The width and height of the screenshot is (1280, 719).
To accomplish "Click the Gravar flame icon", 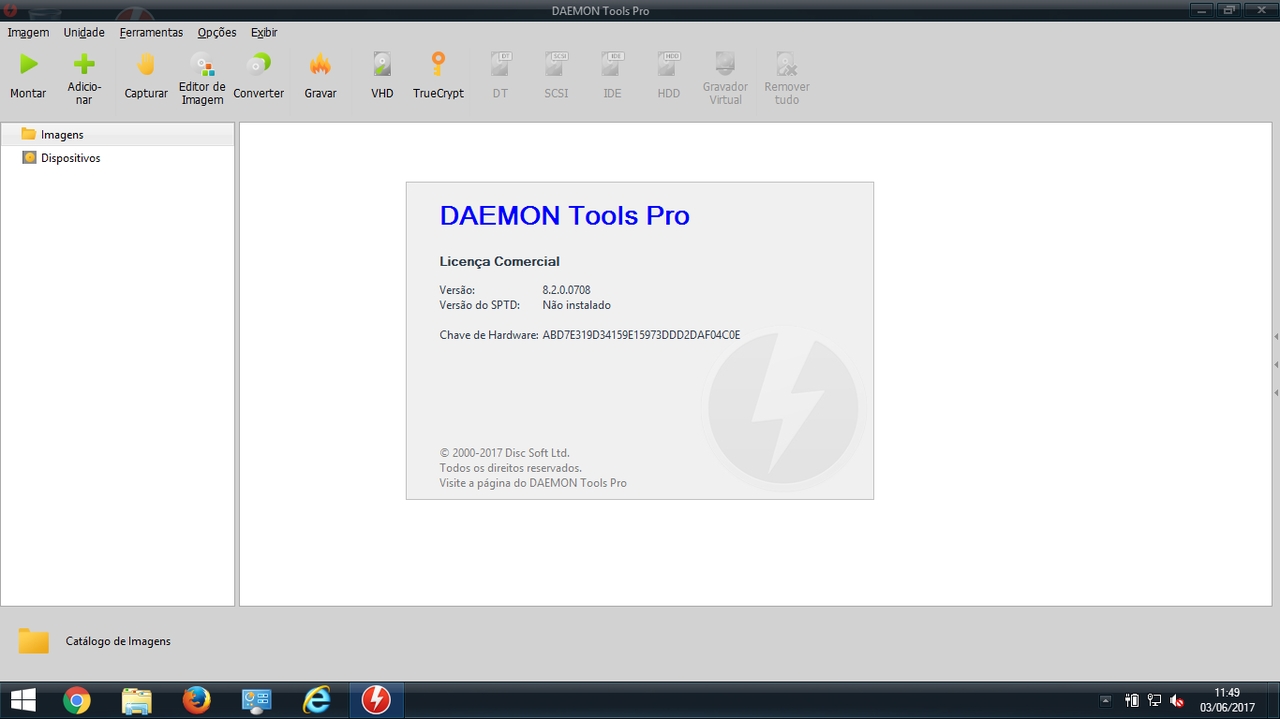I will 320,65.
